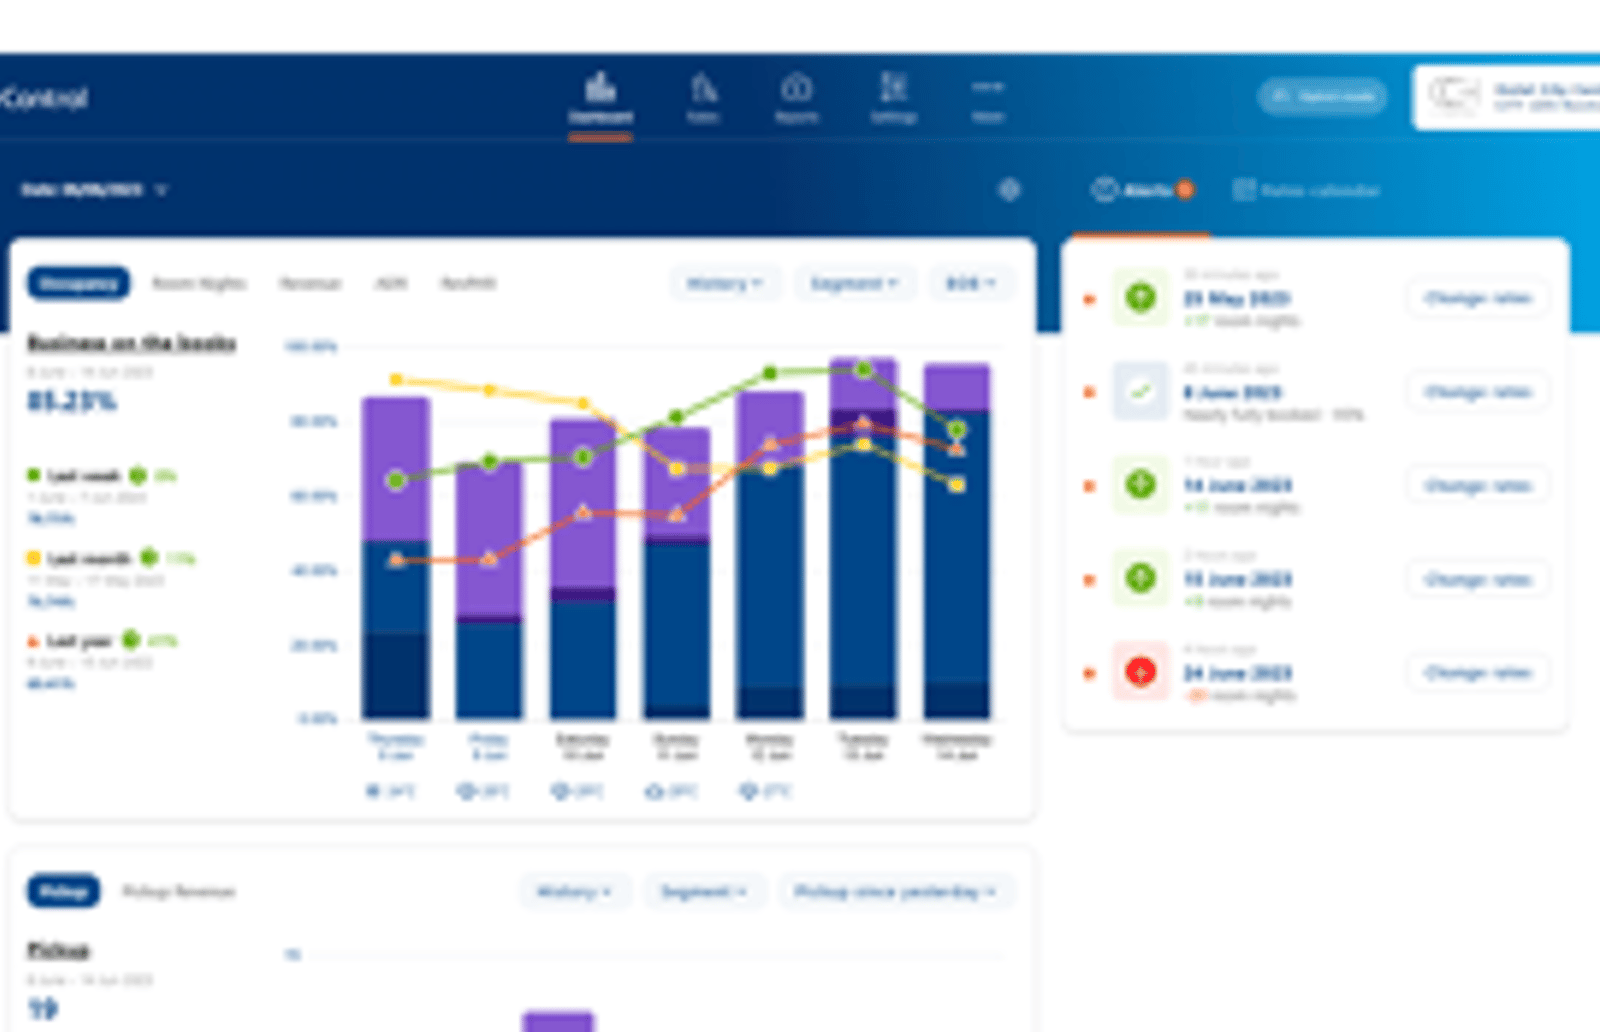
Task: Open the Segment dropdown on the occupancy card
Action: coord(853,283)
